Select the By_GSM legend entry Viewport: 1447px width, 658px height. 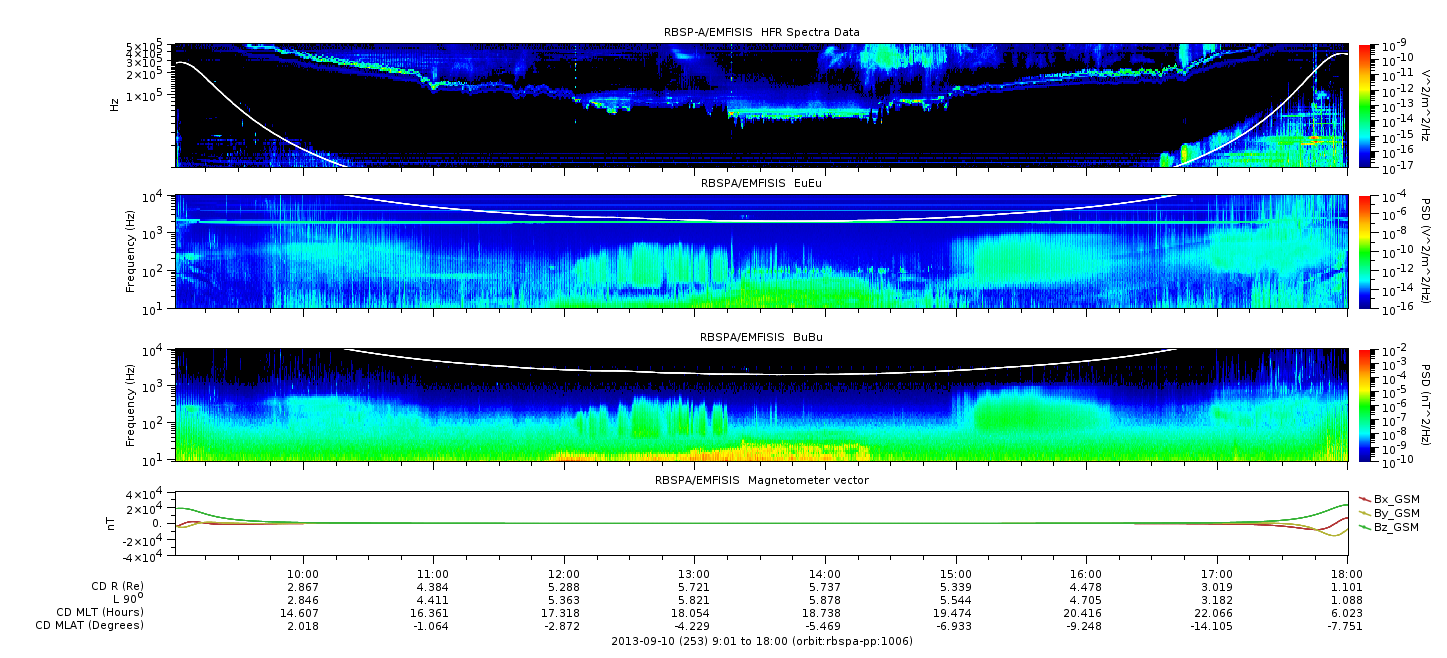pos(1395,513)
